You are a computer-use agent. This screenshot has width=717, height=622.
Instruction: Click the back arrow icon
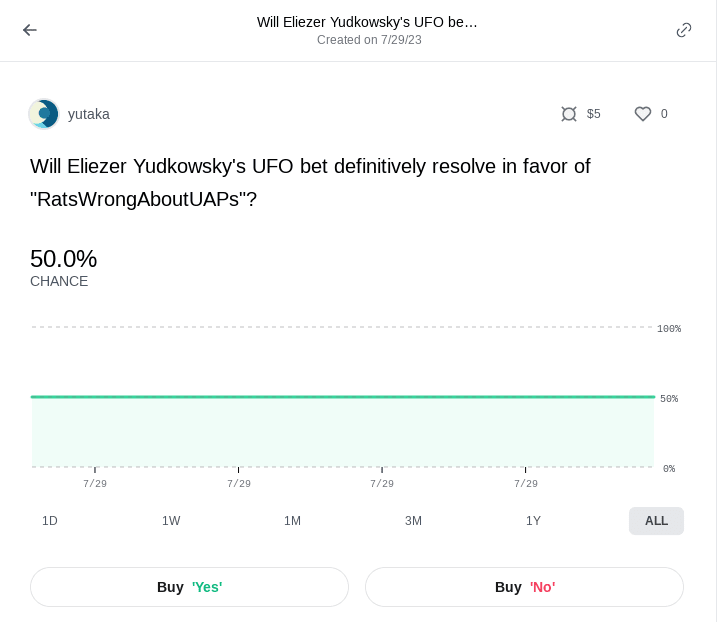30,30
